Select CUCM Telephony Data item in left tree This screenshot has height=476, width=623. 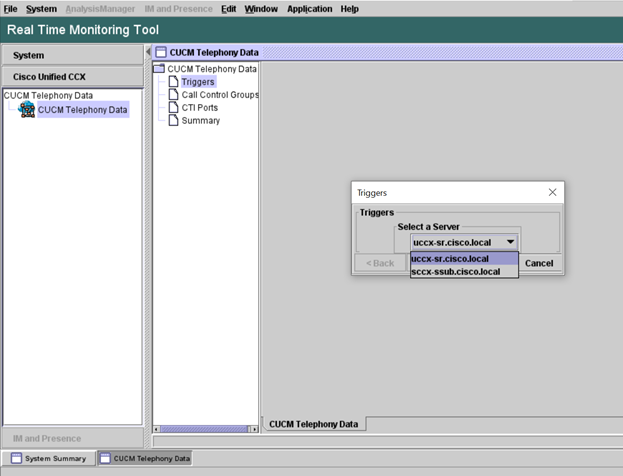[x=83, y=110]
